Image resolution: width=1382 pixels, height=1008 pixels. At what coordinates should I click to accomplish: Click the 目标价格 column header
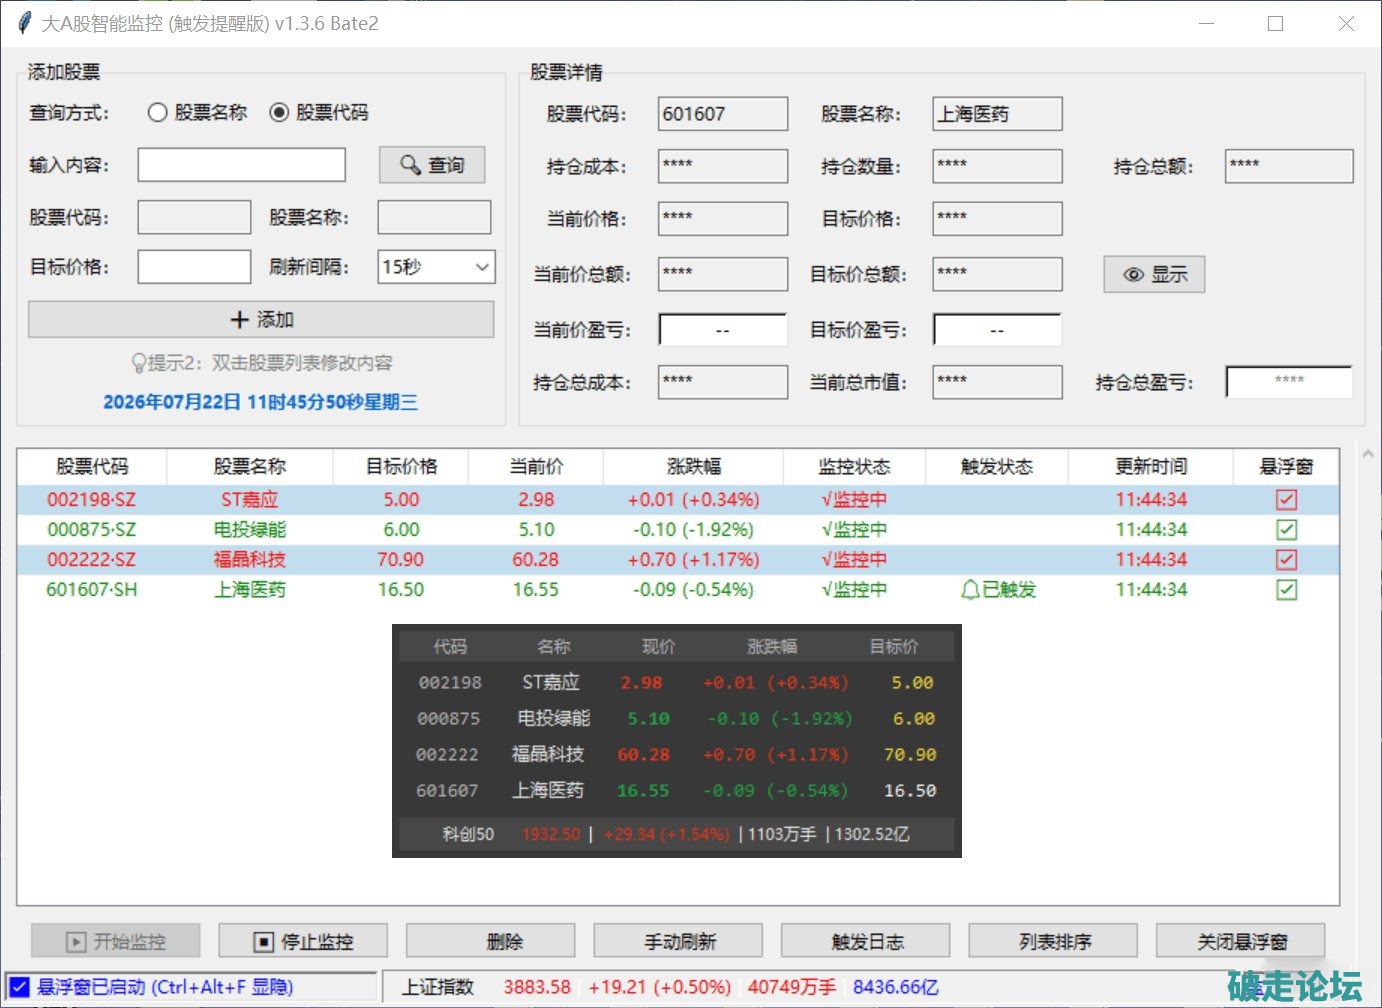(x=401, y=467)
